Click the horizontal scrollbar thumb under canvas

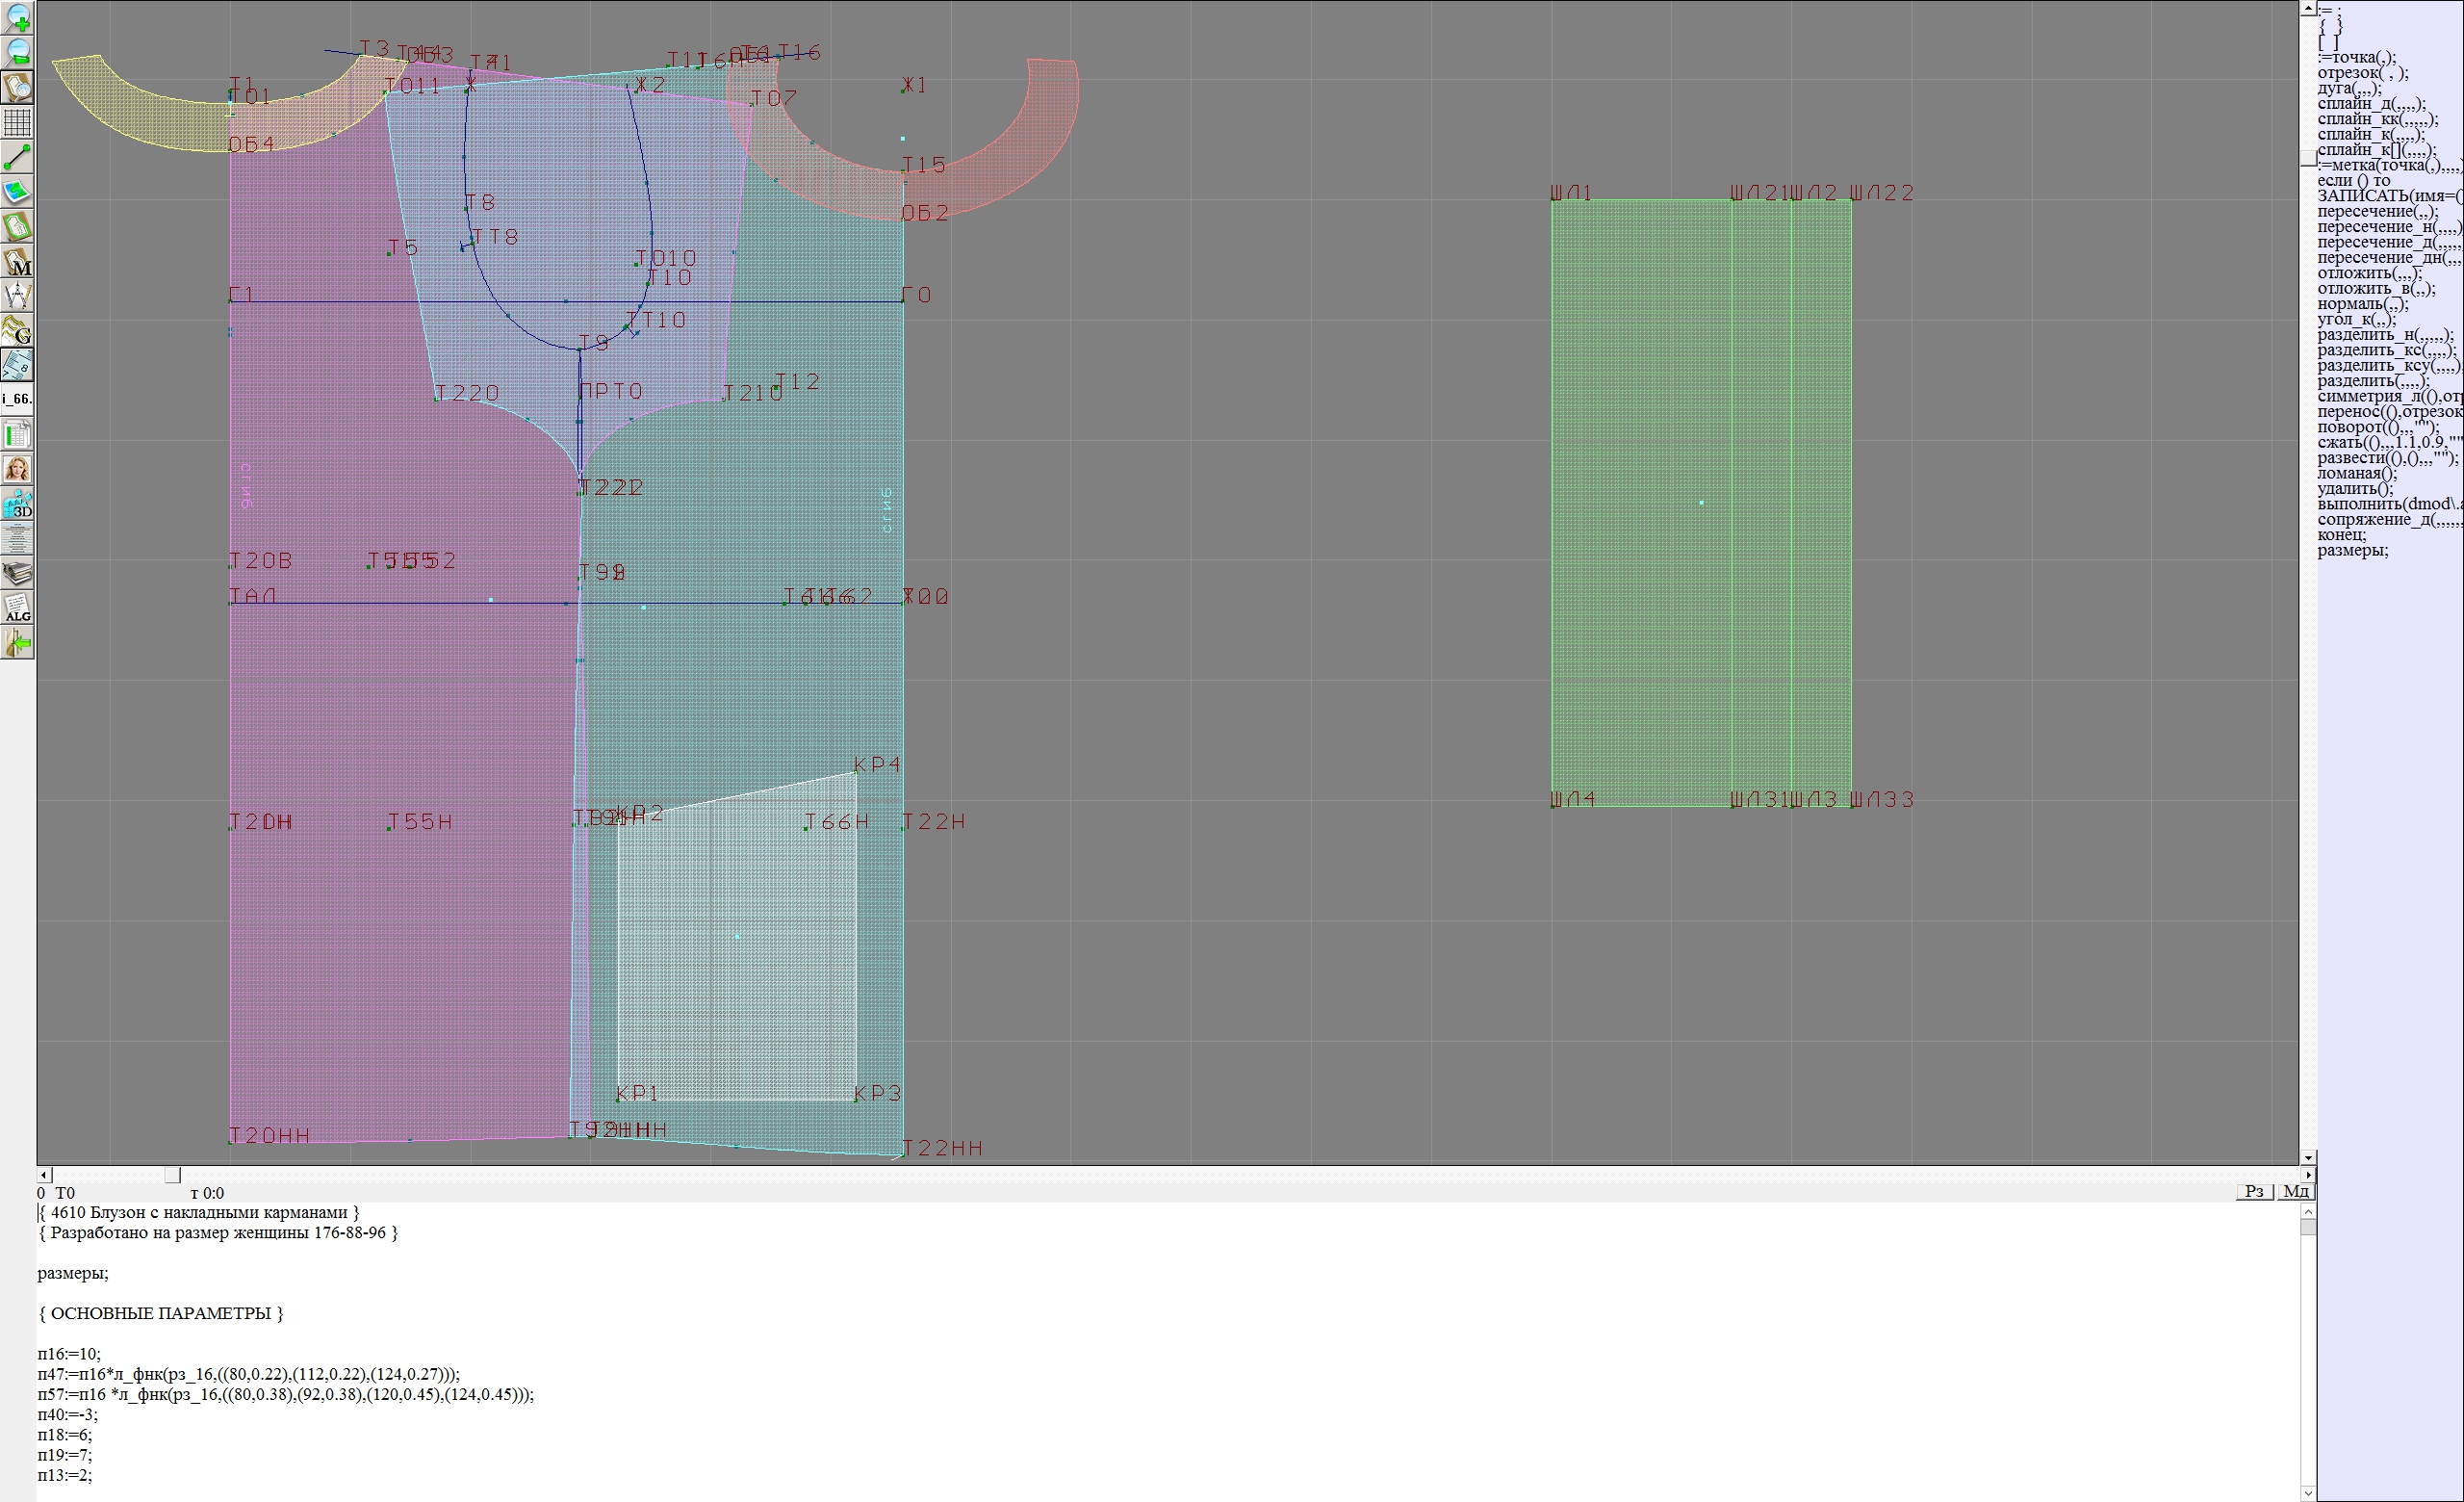pos(172,1175)
